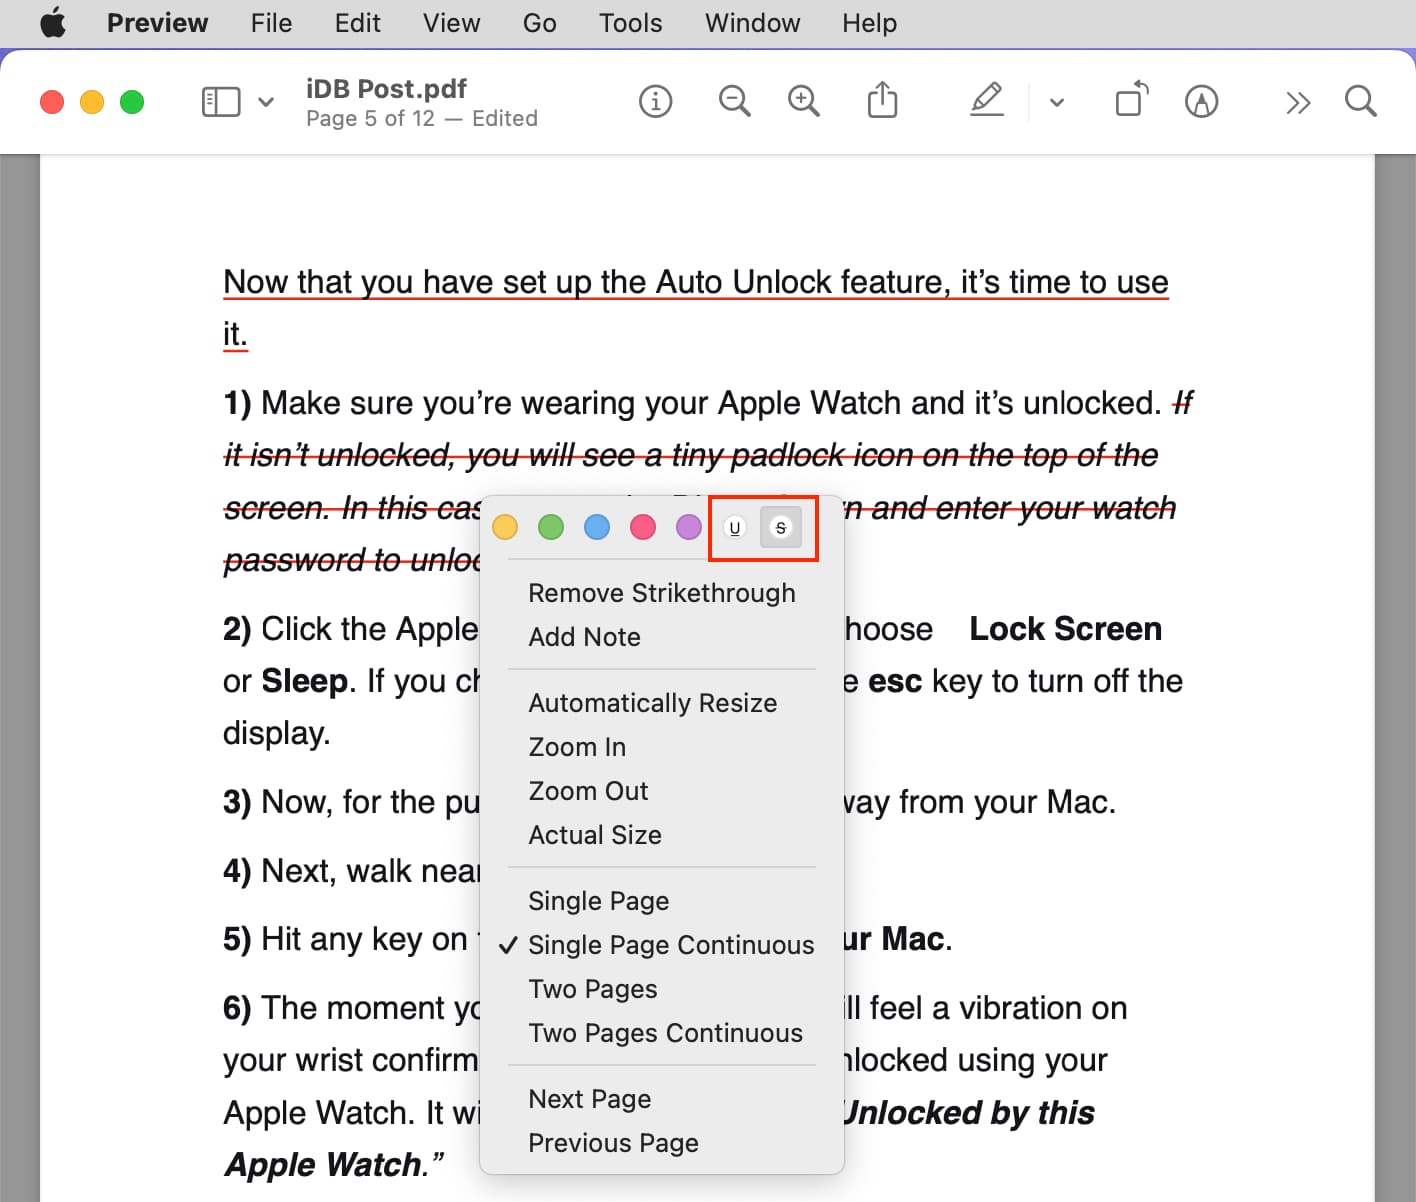The height and width of the screenshot is (1202, 1416).
Task: Show more toolbar items via double chevron
Action: pyautogui.click(x=1298, y=102)
